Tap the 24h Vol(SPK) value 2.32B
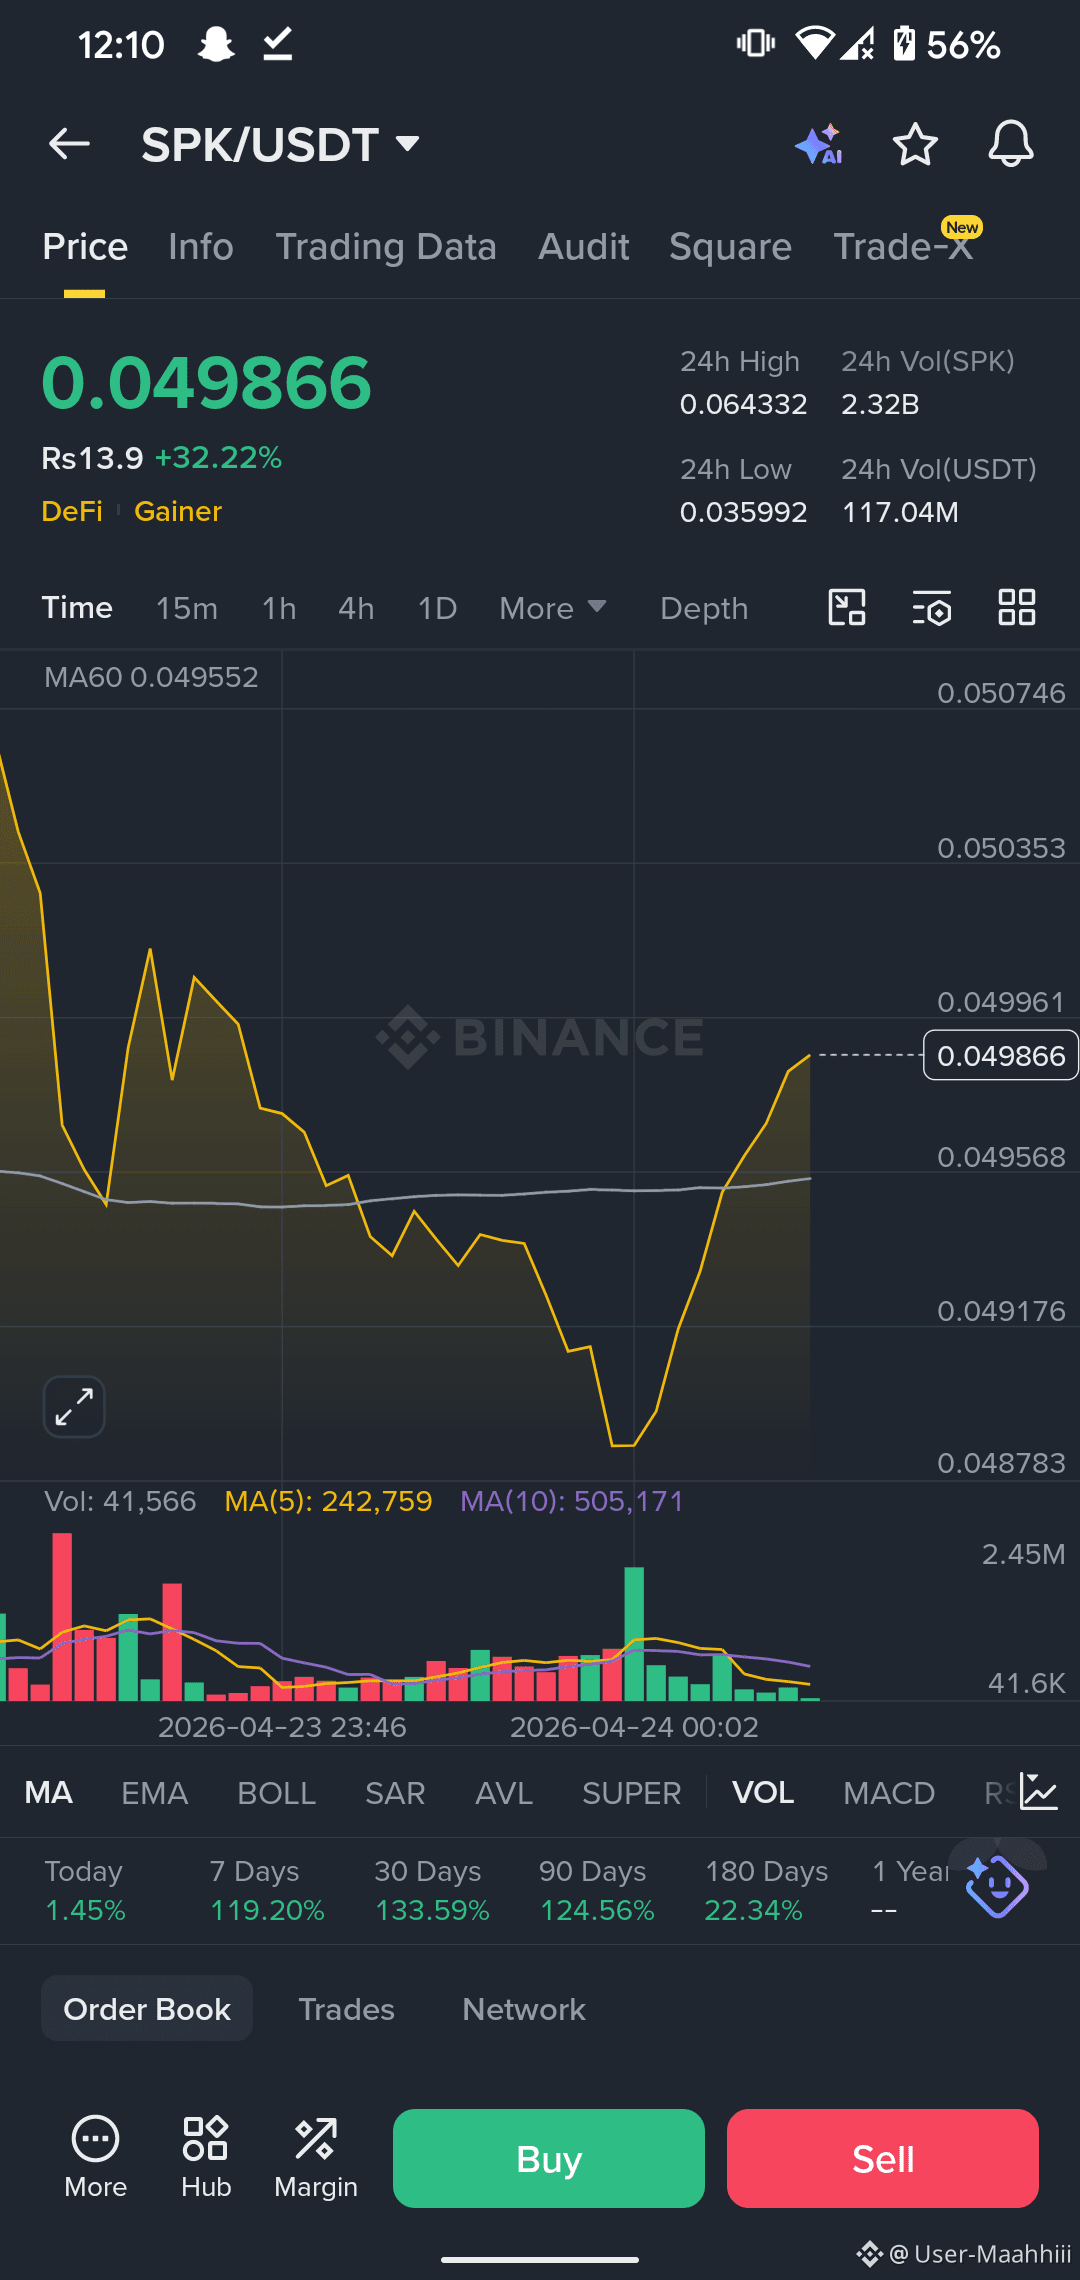 coord(880,404)
